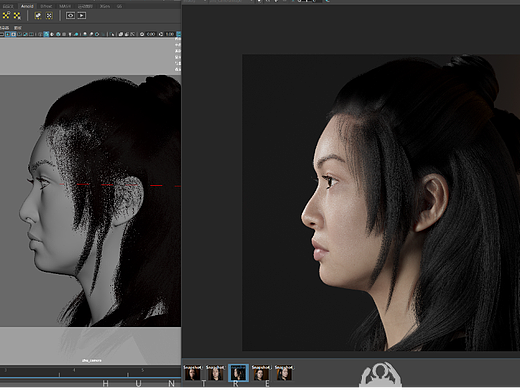Open the XGen shelf tab
This screenshot has height=390, width=520.
click(105, 6)
